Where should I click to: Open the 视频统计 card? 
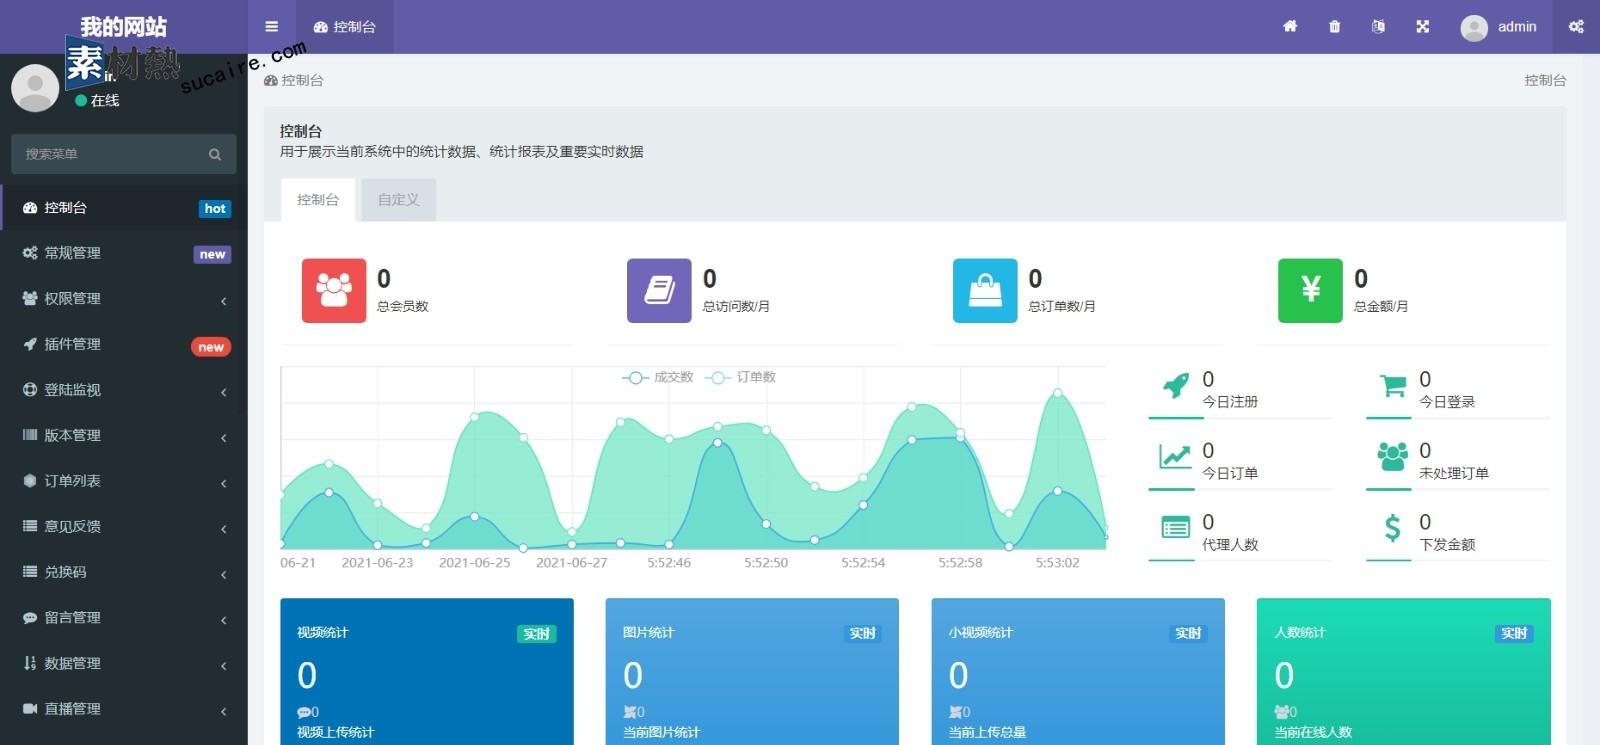point(427,671)
